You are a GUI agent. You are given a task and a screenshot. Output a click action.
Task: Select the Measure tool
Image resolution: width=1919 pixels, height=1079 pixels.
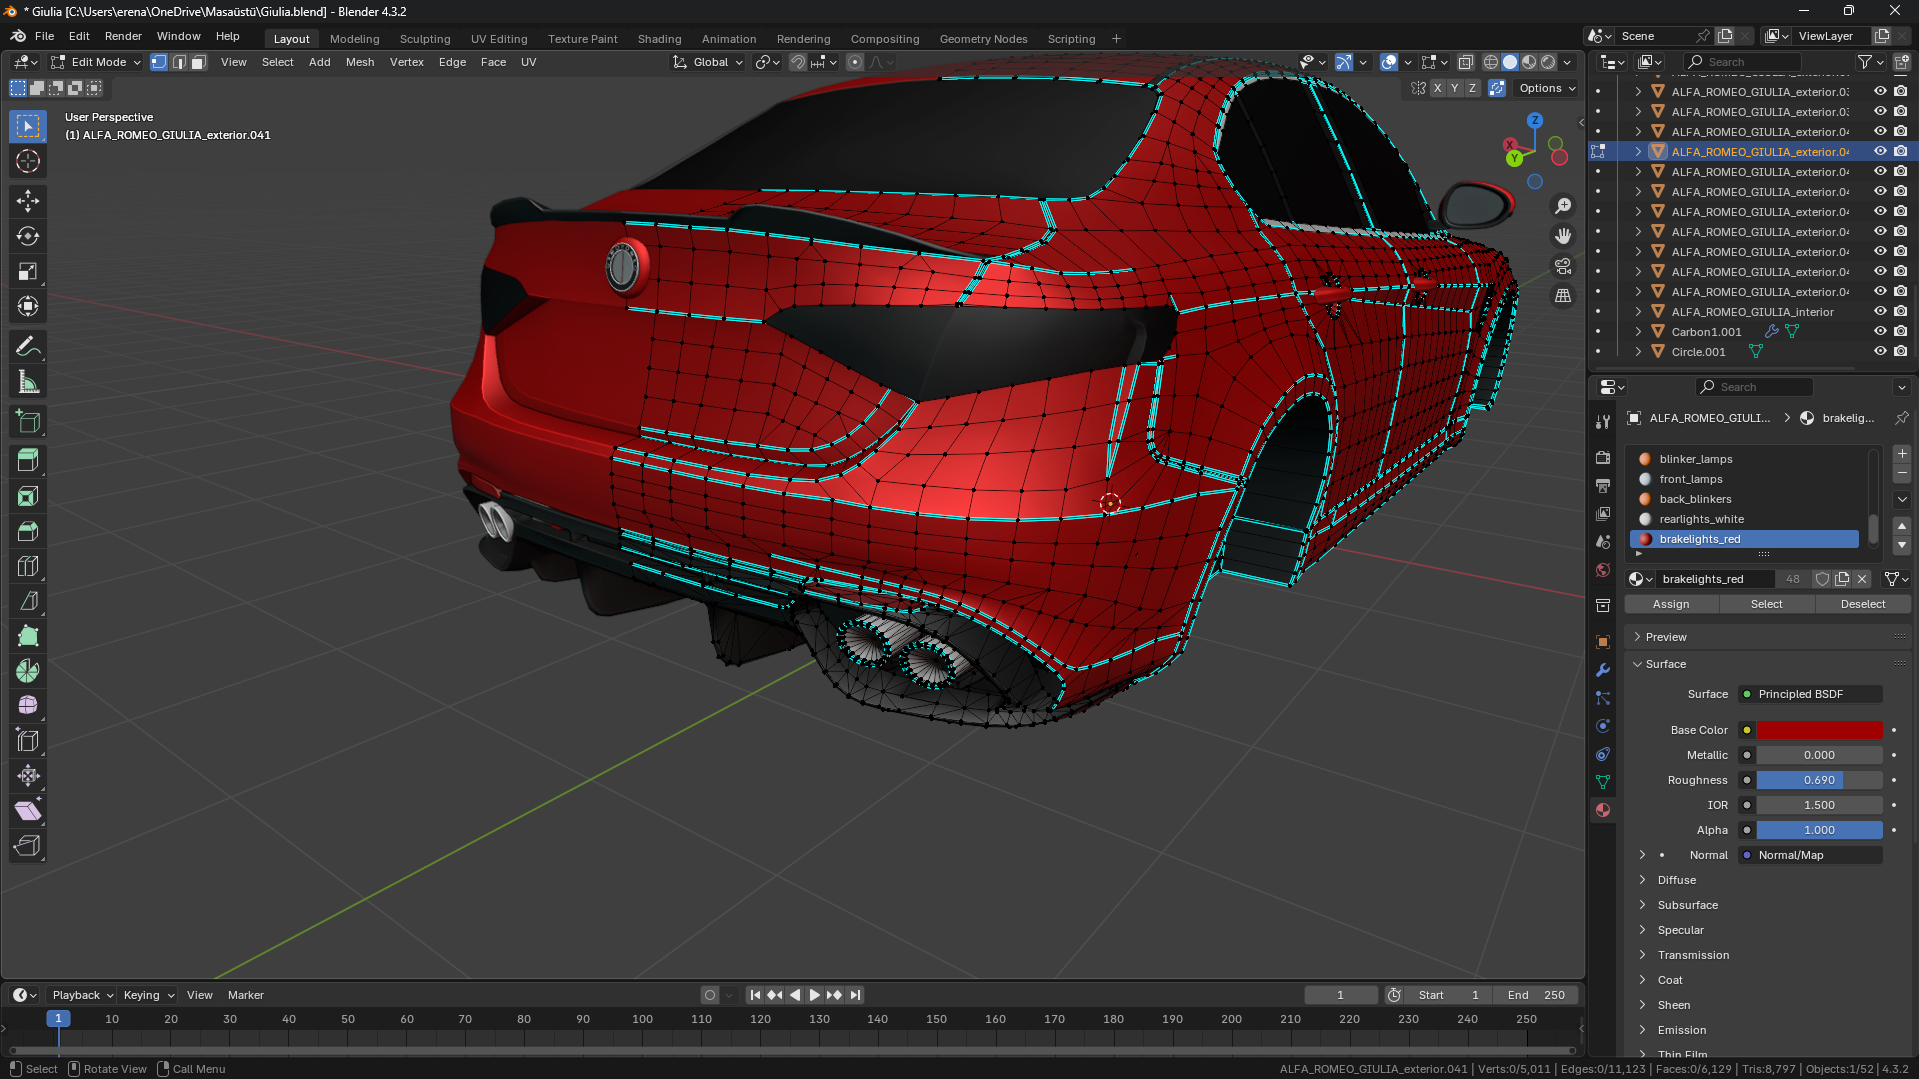point(28,382)
